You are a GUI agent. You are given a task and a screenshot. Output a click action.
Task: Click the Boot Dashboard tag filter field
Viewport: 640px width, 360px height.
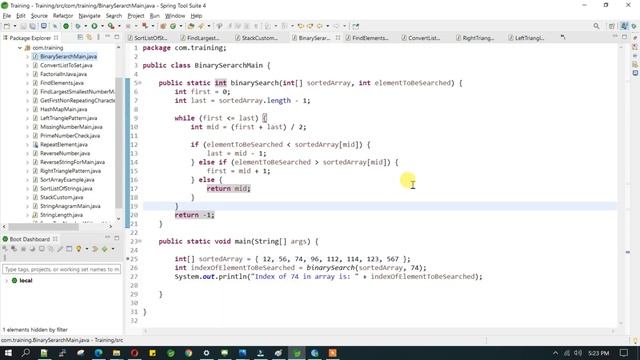click(x=62, y=269)
